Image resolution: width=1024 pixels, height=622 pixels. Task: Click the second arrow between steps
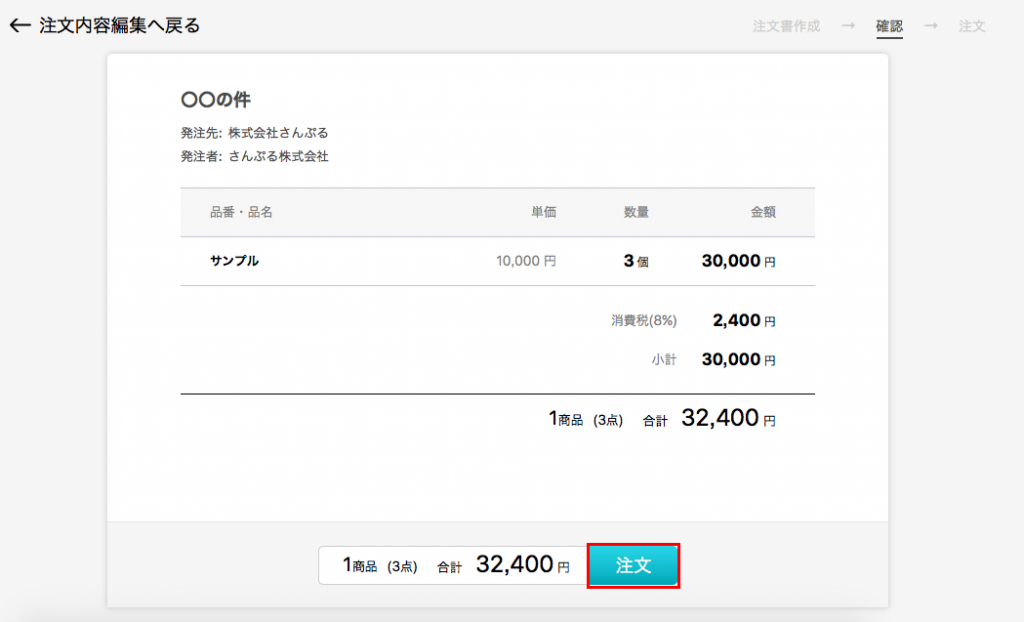click(931, 26)
